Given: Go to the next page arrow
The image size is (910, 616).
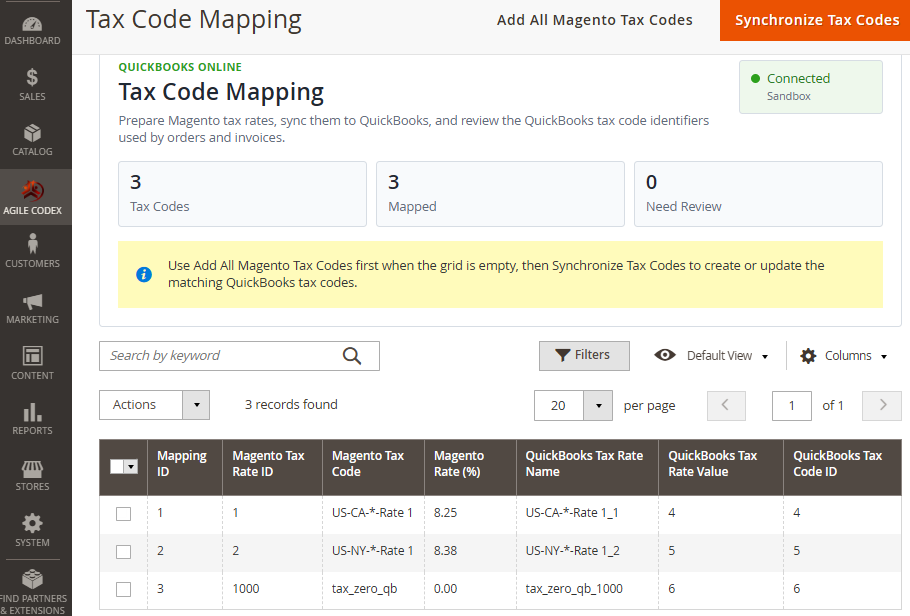Looking at the screenshot, I should point(882,405).
